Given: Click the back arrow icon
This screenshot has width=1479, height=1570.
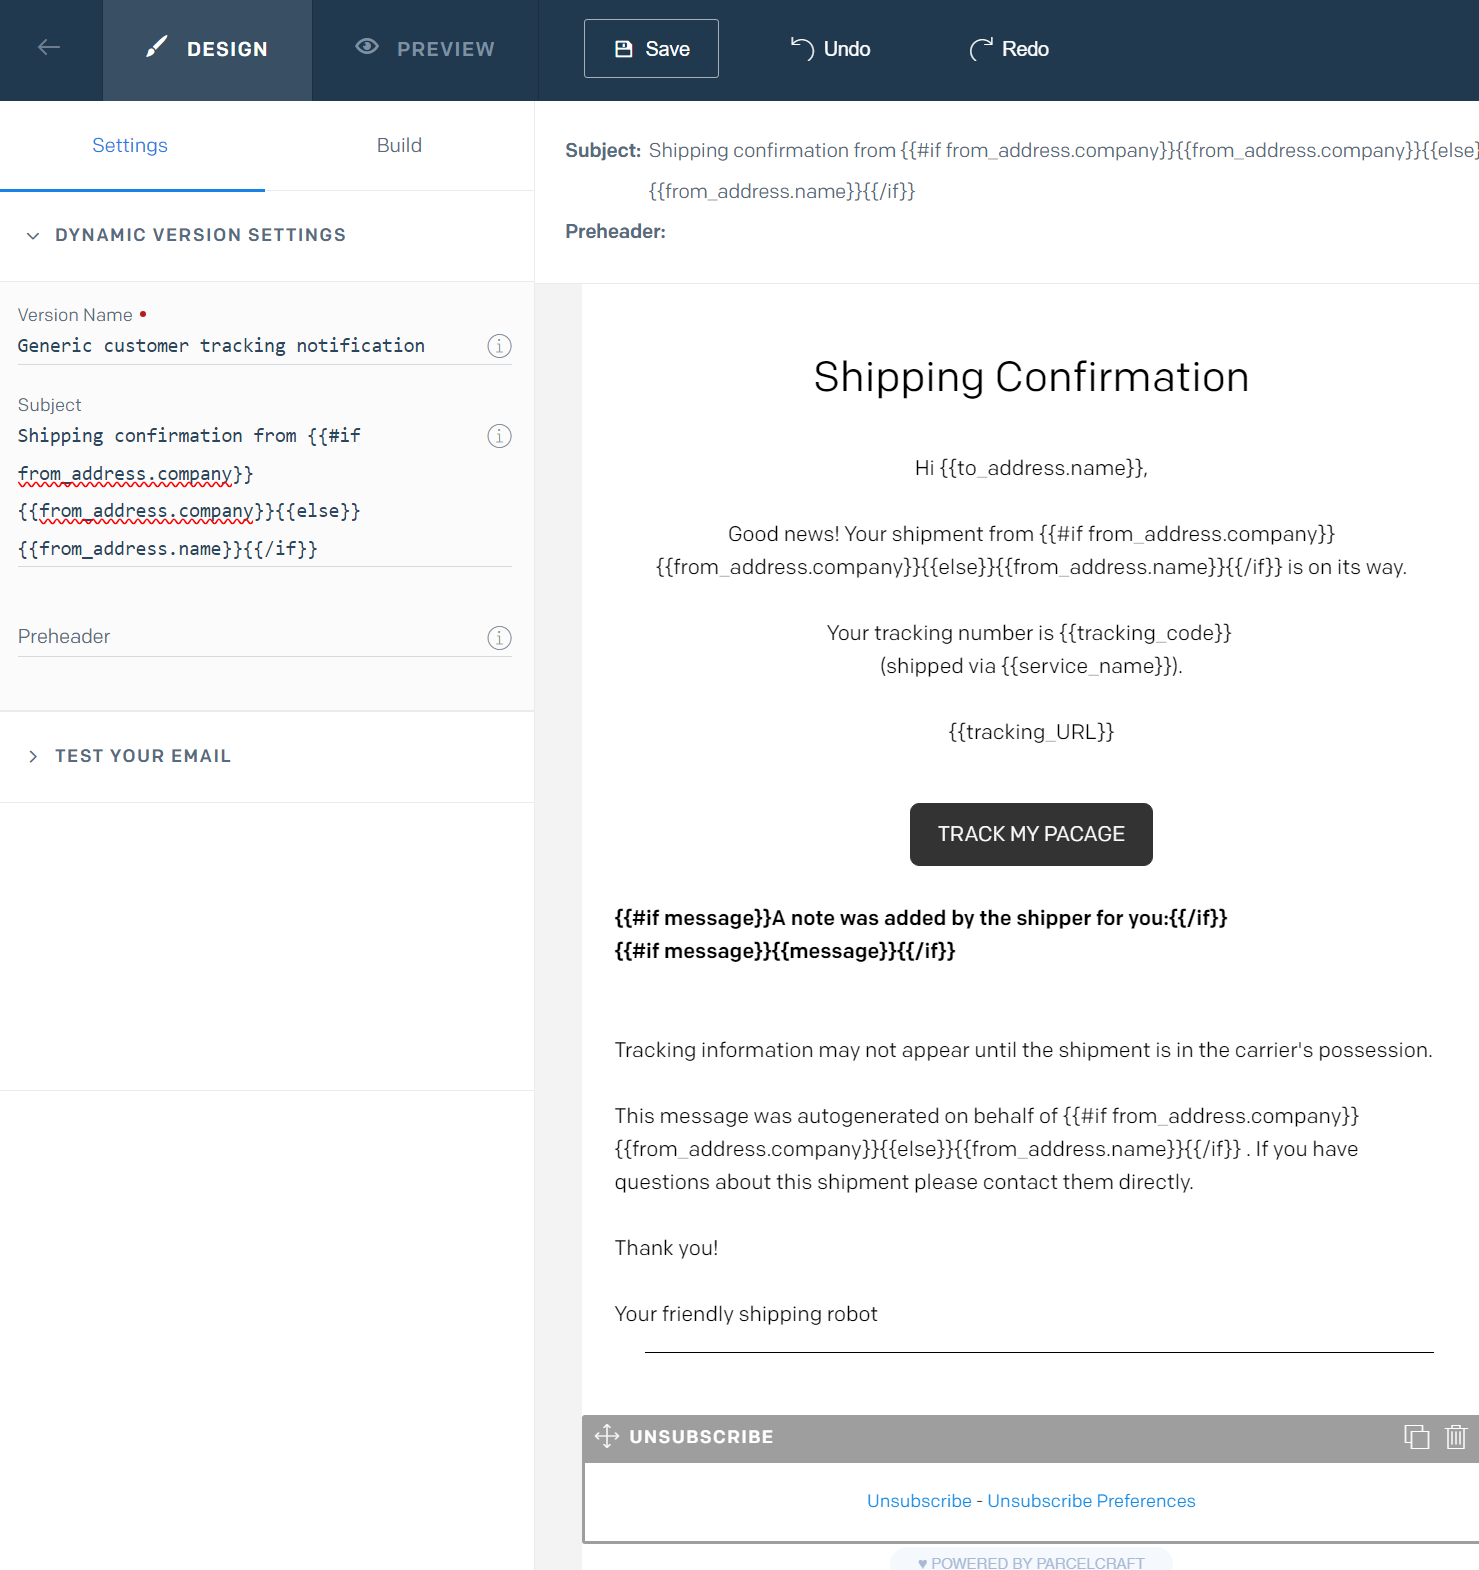Looking at the screenshot, I should point(49,47).
